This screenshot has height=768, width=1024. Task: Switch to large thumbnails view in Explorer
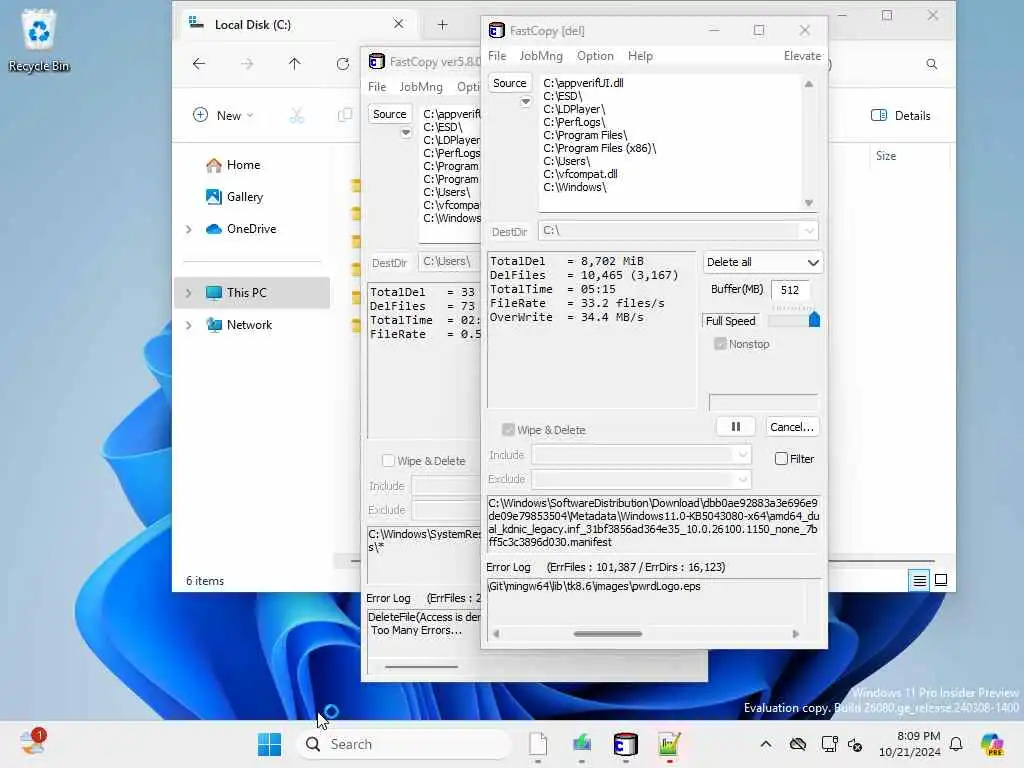tap(941, 580)
